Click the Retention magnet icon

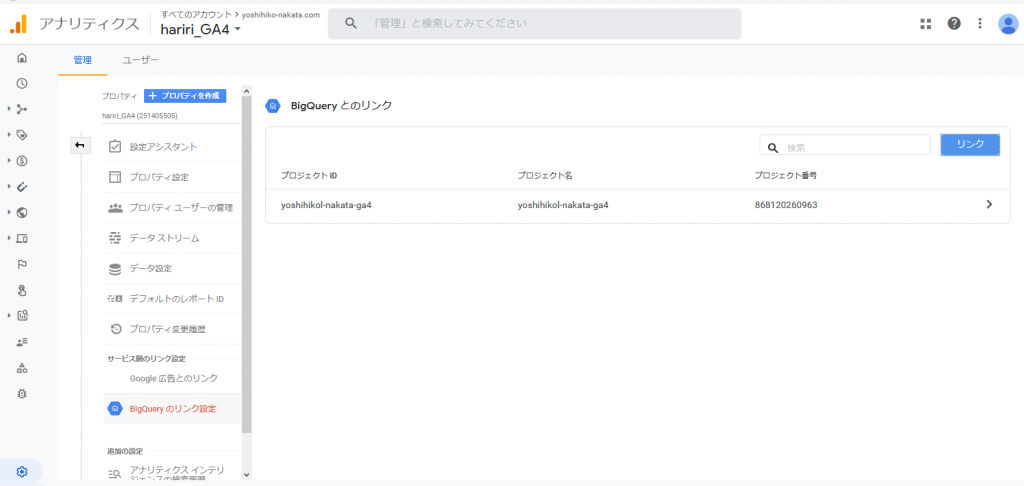click(x=22, y=186)
